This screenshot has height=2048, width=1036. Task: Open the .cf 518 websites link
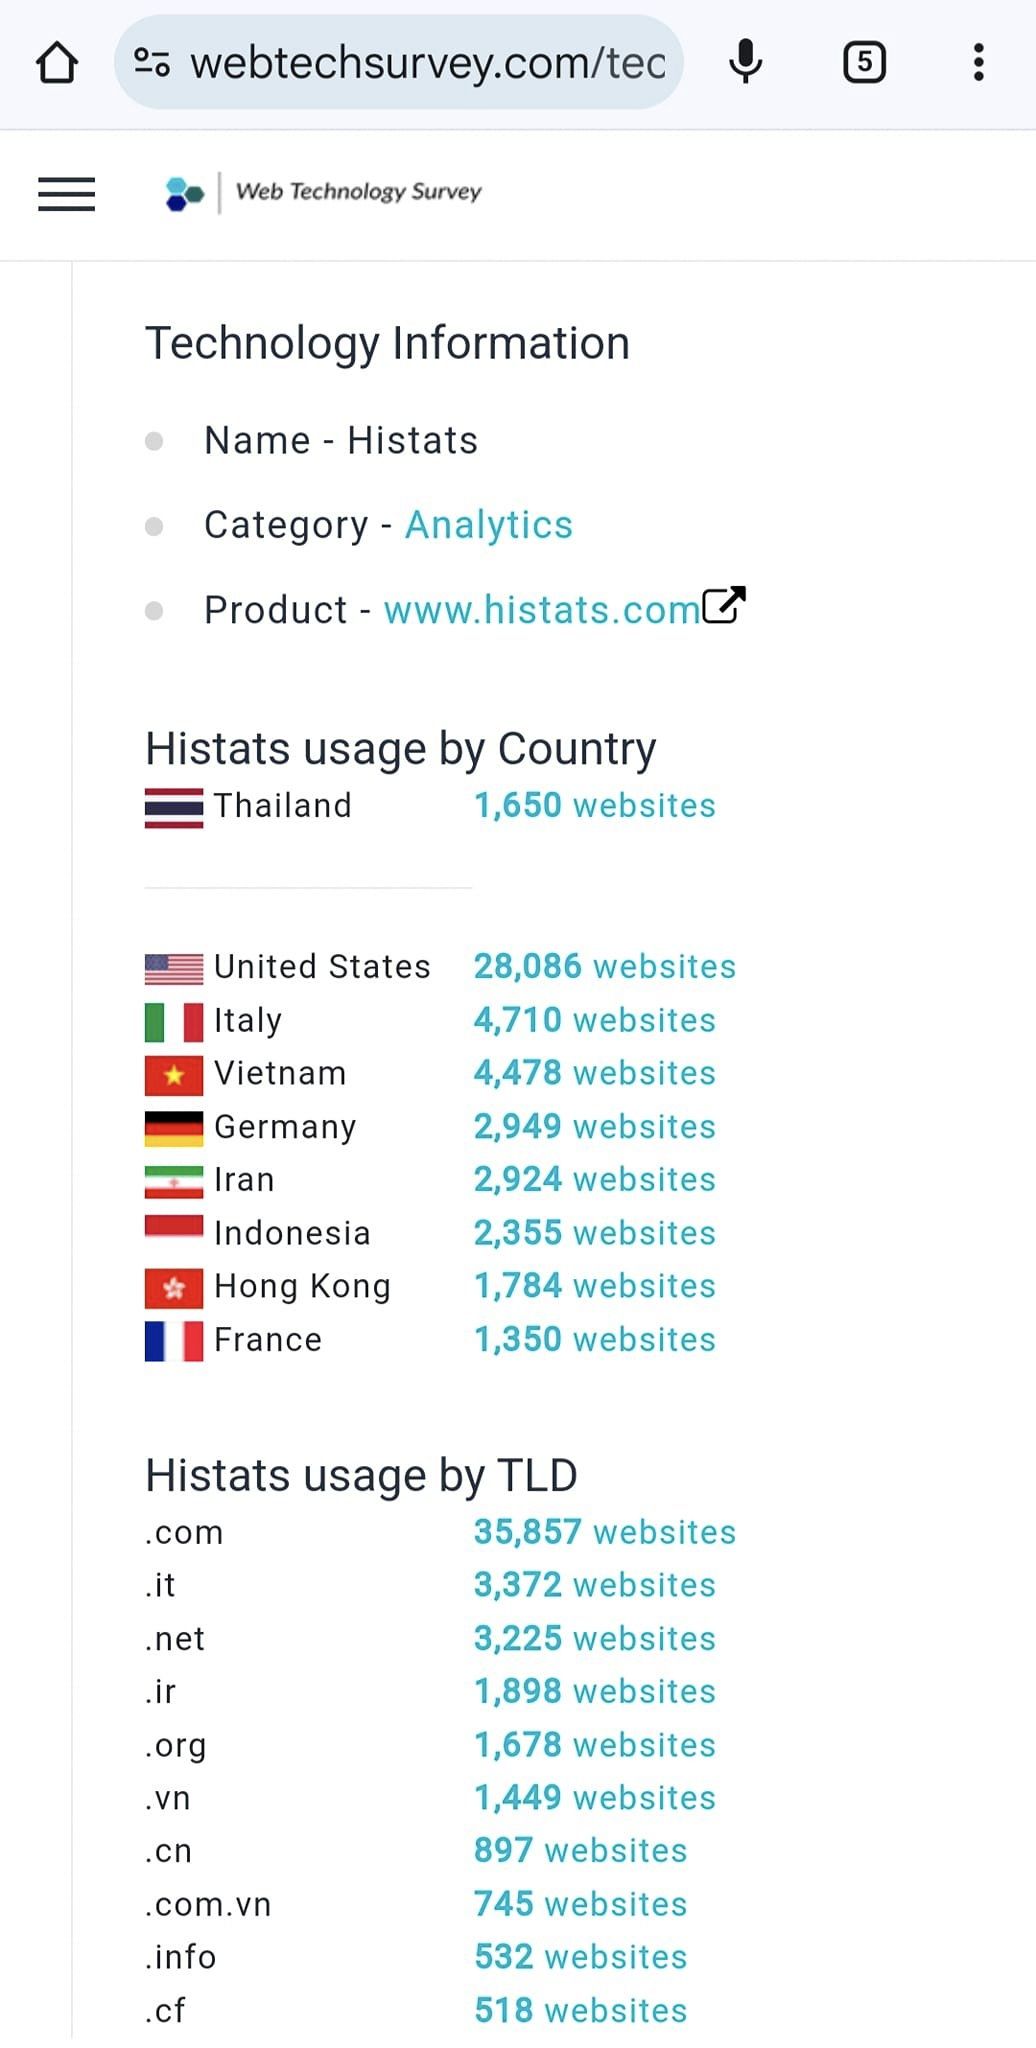point(580,2010)
